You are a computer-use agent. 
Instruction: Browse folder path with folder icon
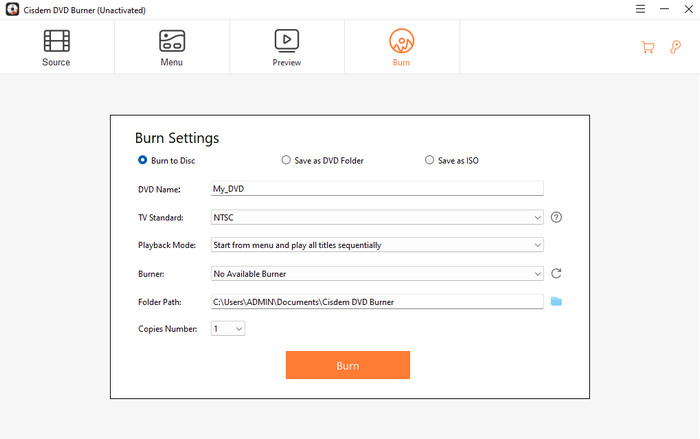[556, 301]
